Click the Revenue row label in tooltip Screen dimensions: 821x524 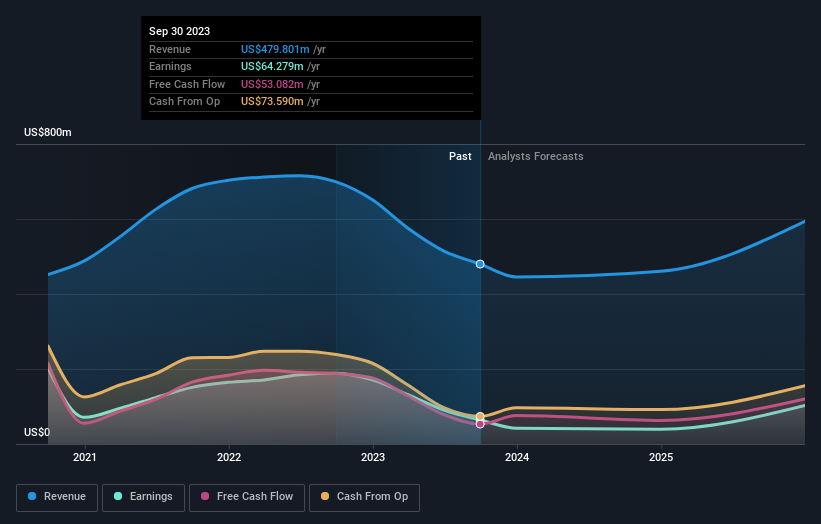coord(170,49)
